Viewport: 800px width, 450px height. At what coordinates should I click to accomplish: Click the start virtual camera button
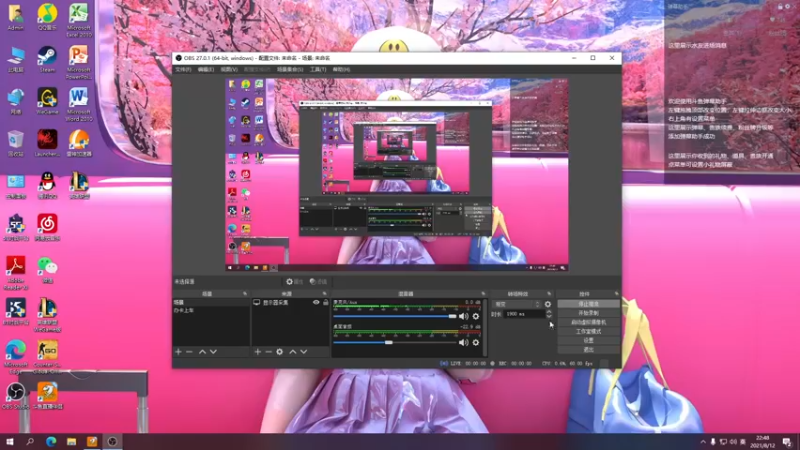[588, 322]
